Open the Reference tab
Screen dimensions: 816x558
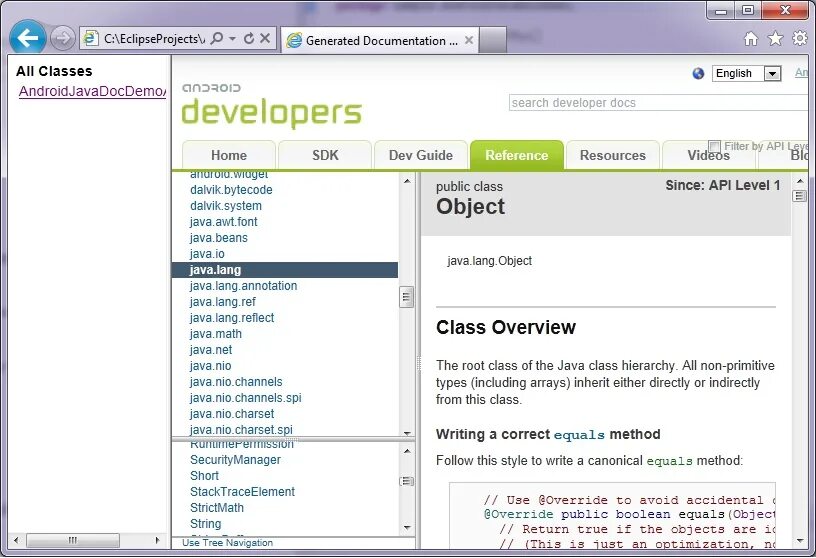pyautogui.click(x=517, y=155)
